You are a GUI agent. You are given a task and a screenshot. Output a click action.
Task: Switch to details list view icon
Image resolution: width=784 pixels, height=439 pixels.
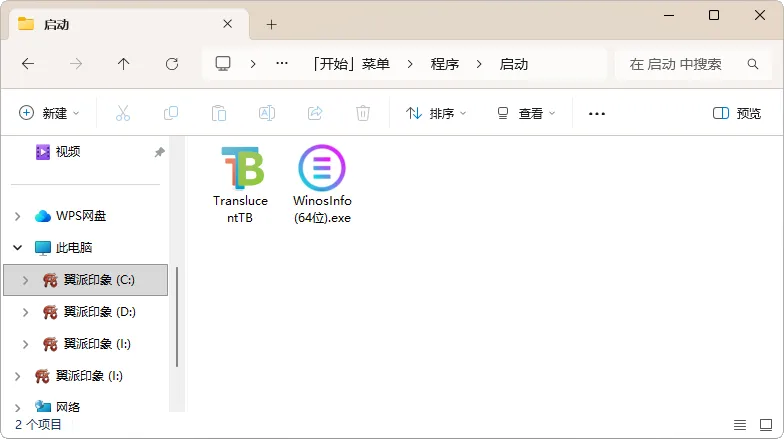pyautogui.click(x=740, y=425)
